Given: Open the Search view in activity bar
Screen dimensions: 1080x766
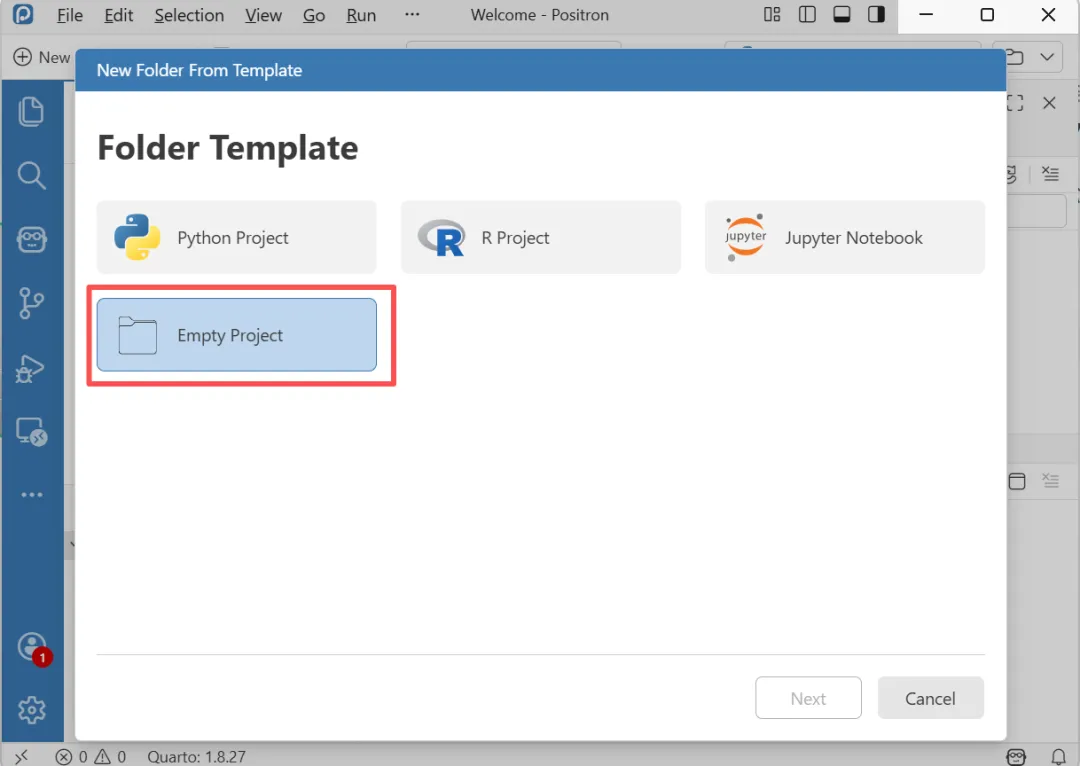Looking at the screenshot, I should pyautogui.click(x=31, y=176).
